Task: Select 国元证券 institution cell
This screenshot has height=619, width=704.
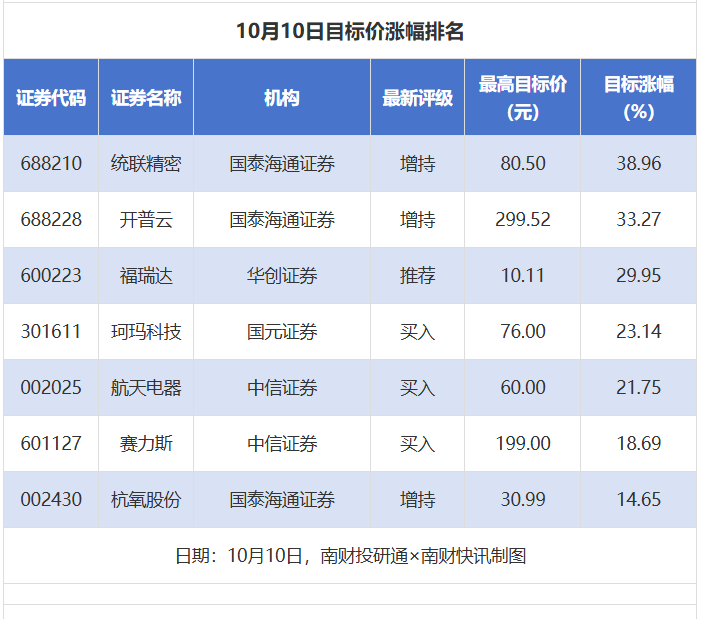Action: pyautogui.click(x=282, y=331)
